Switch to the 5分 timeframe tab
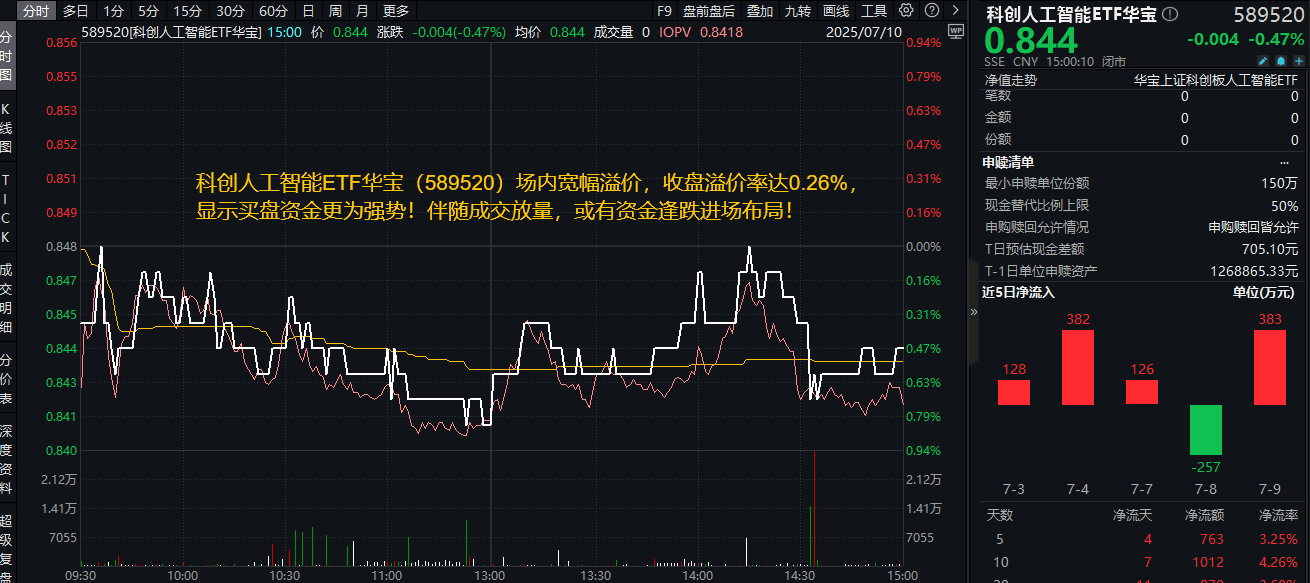 [x=148, y=11]
